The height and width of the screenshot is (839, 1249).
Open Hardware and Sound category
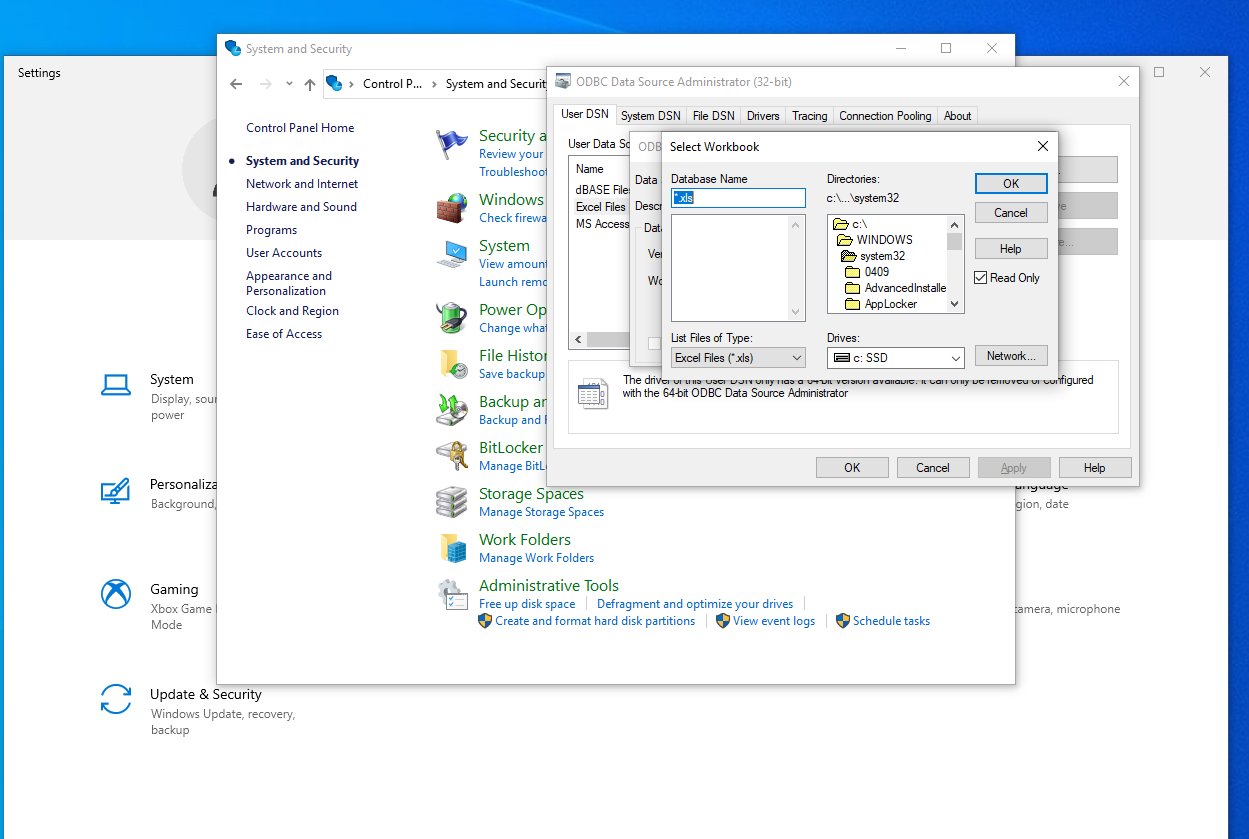click(x=301, y=207)
